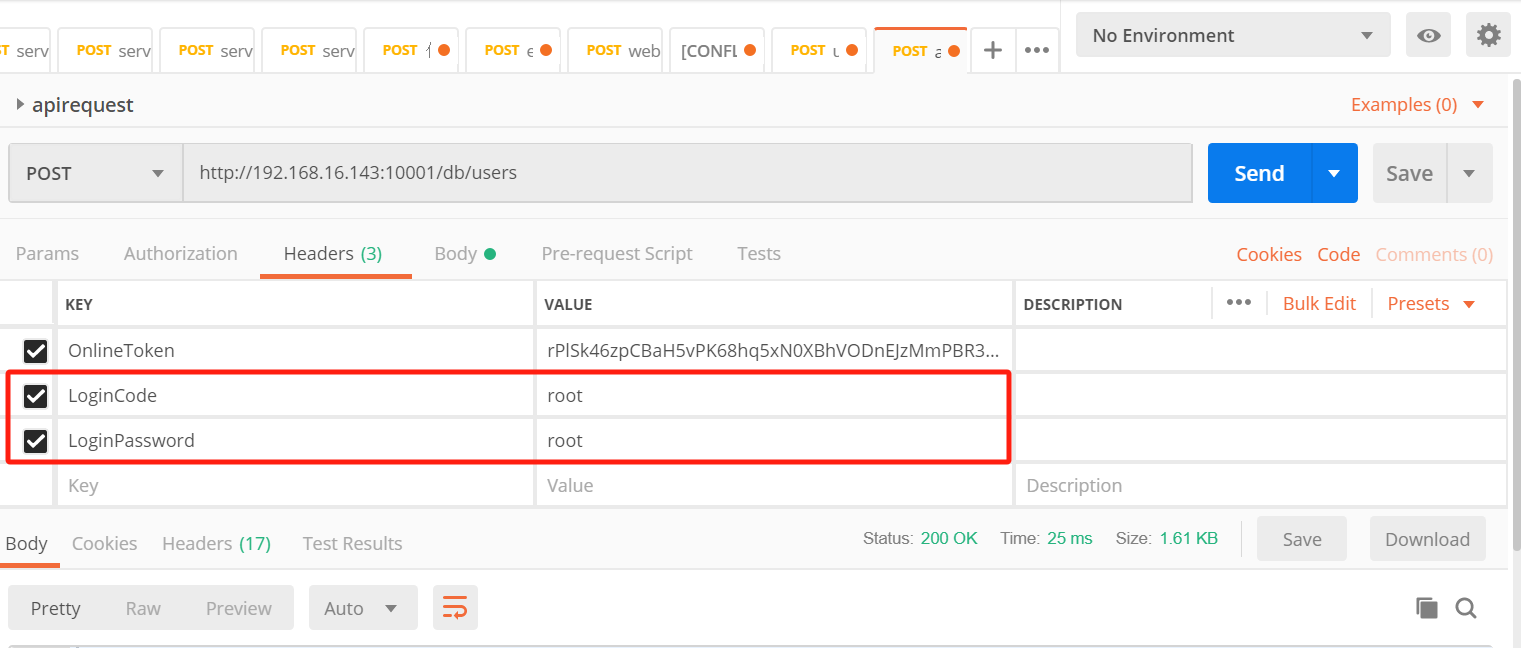Image resolution: width=1521 pixels, height=648 pixels.
Task: Open a new request tab with plus icon
Action: tap(993, 50)
